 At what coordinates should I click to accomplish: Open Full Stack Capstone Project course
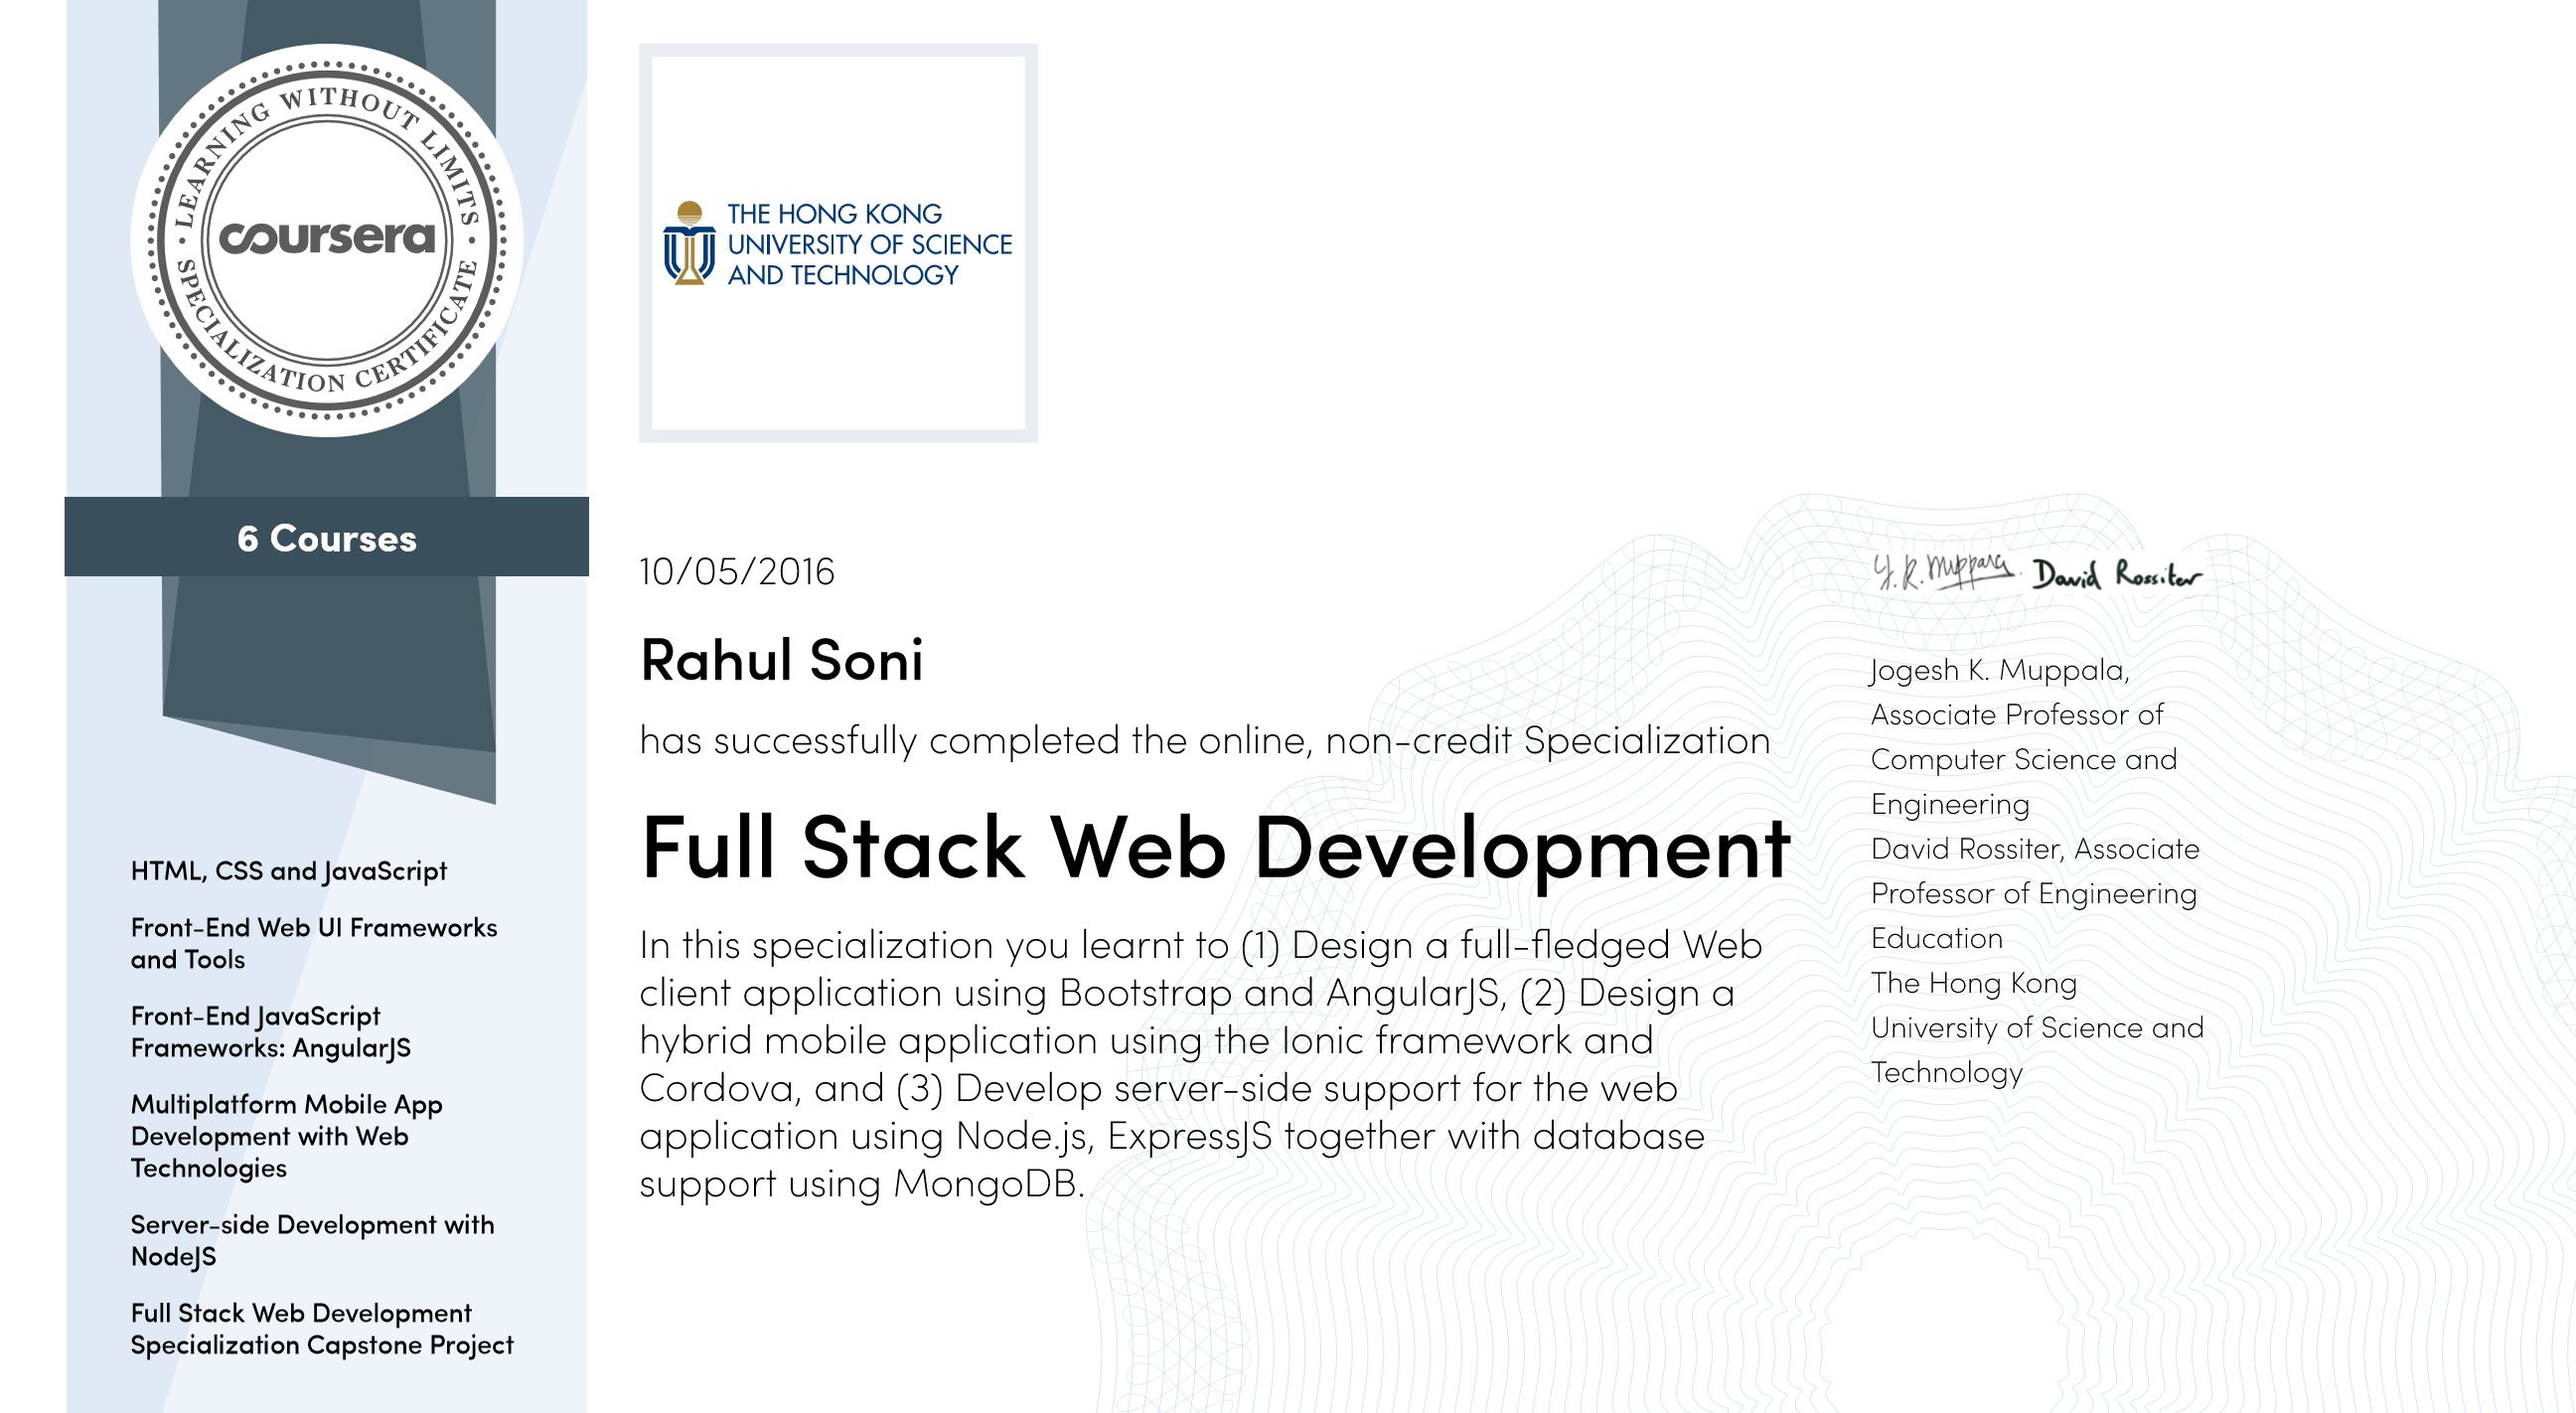[x=321, y=1328]
